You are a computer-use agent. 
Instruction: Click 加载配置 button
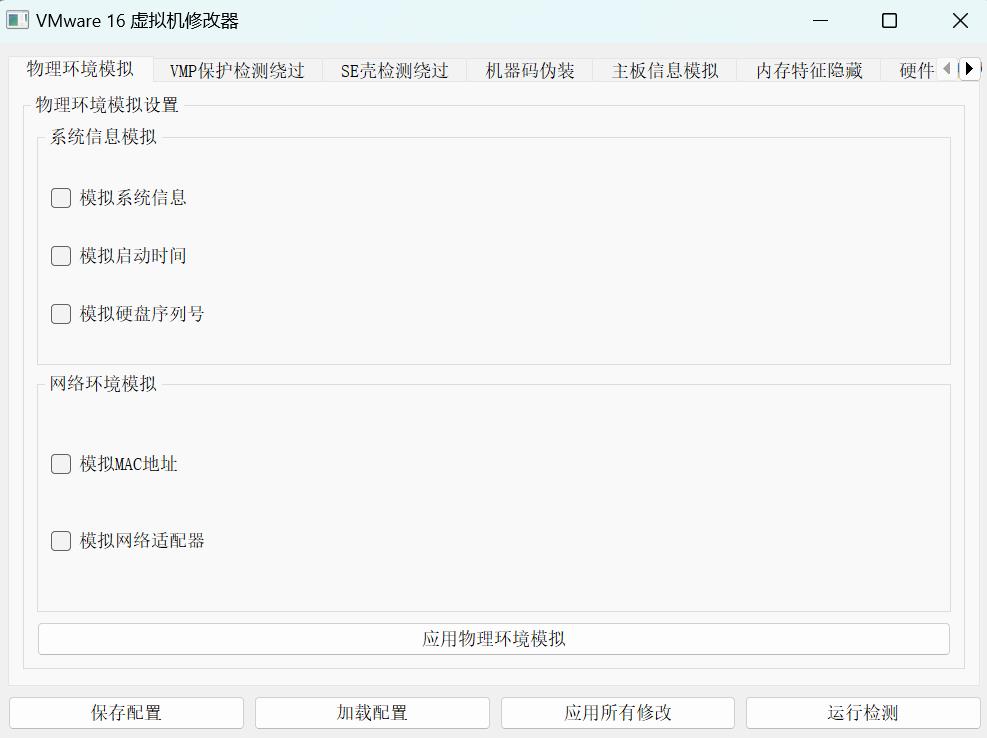(x=372, y=713)
